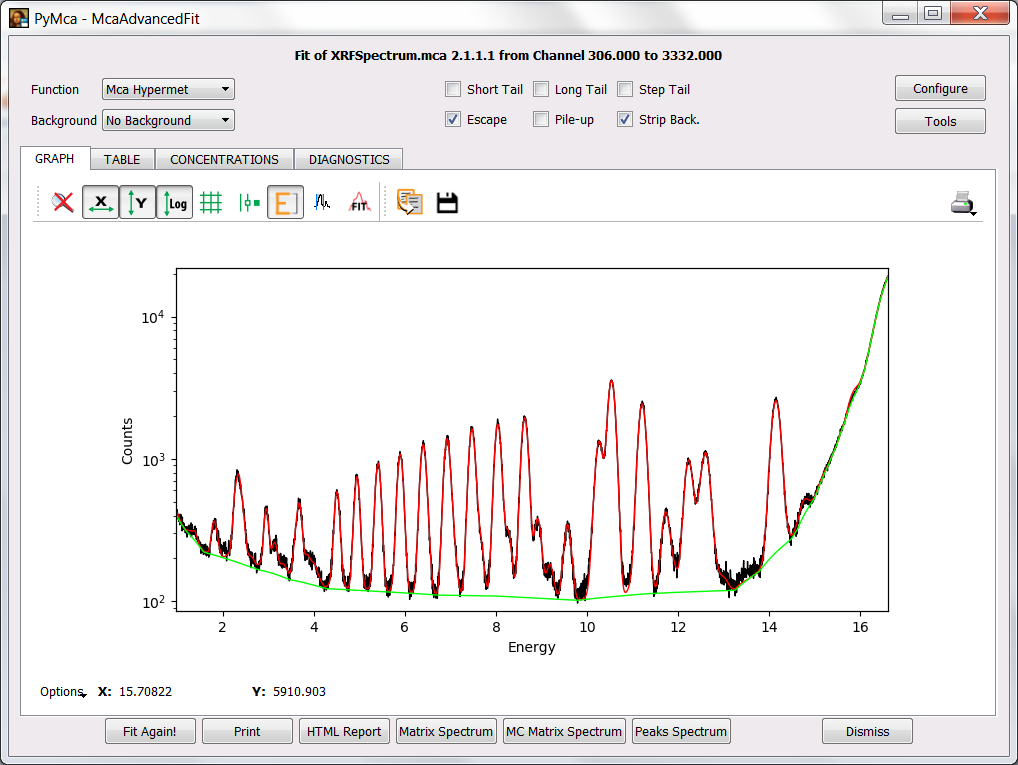Open the Options menu below graph
The image size is (1018, 765).
(x=62, y=692)
